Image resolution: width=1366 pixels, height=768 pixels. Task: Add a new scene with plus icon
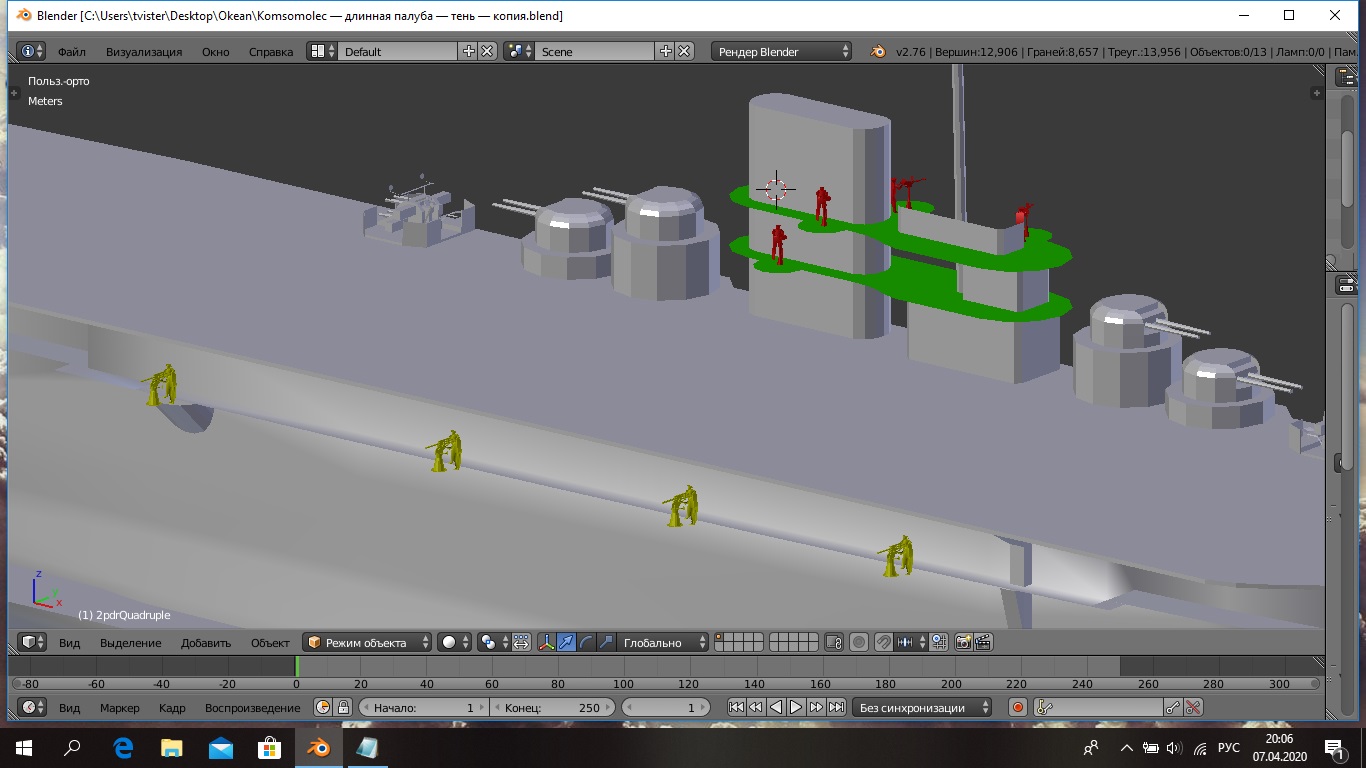point(666,51)
